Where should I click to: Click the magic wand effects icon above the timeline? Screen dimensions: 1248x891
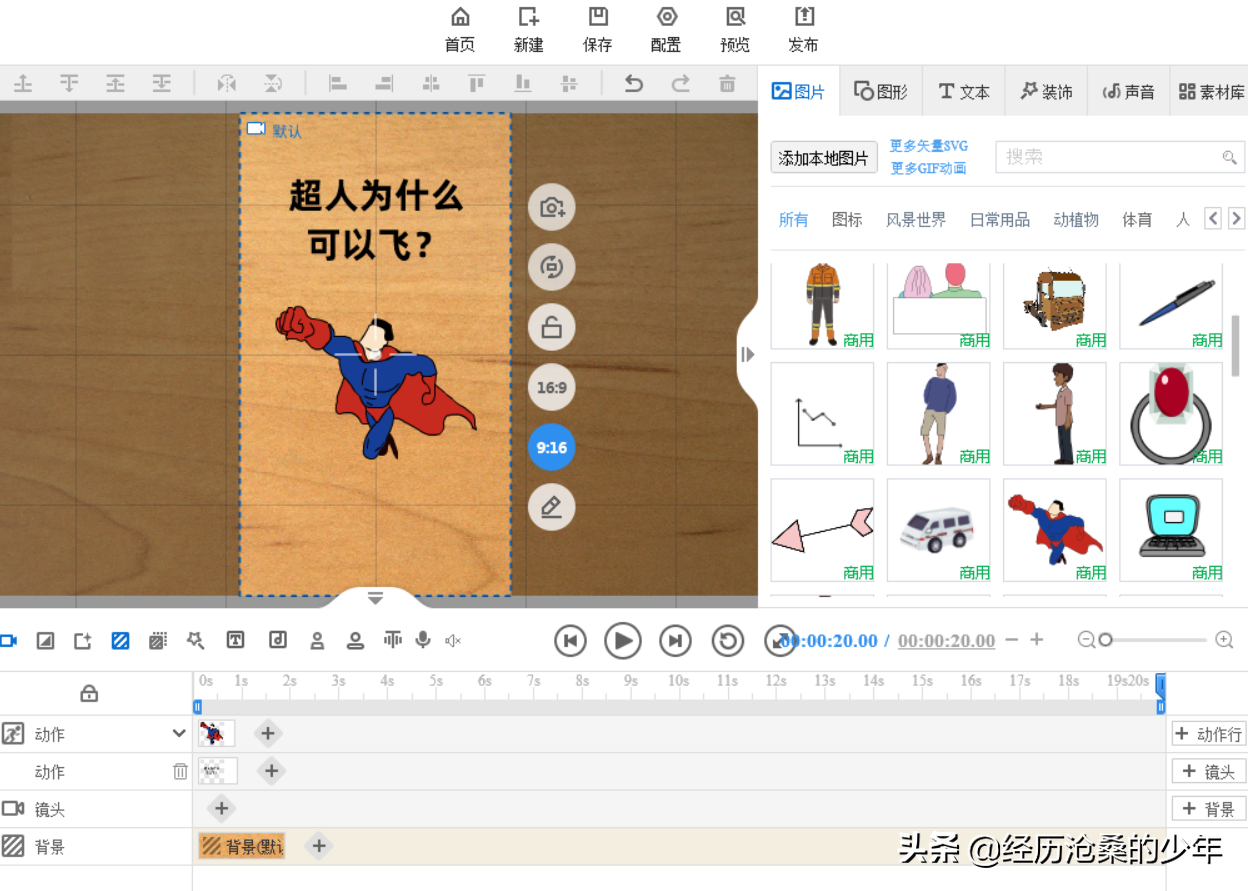tap(195, 640)
